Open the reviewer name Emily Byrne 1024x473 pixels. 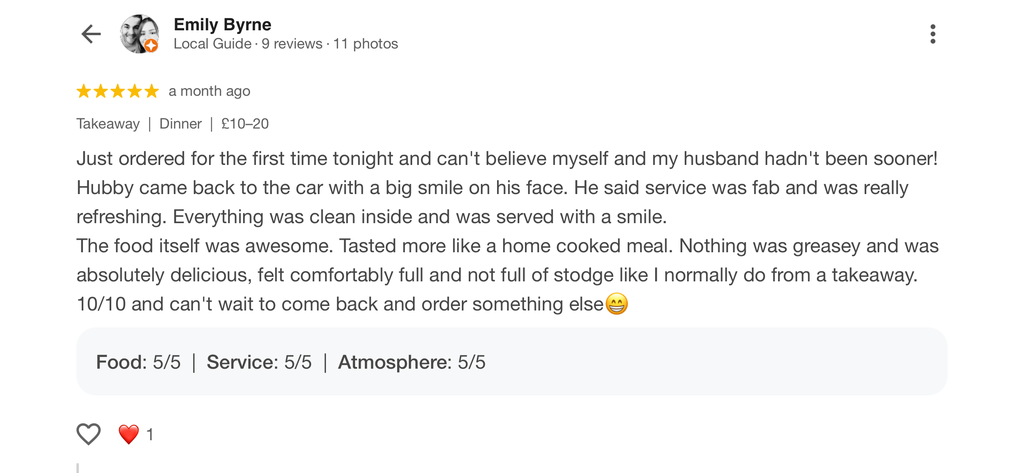[x=222, y=25]
